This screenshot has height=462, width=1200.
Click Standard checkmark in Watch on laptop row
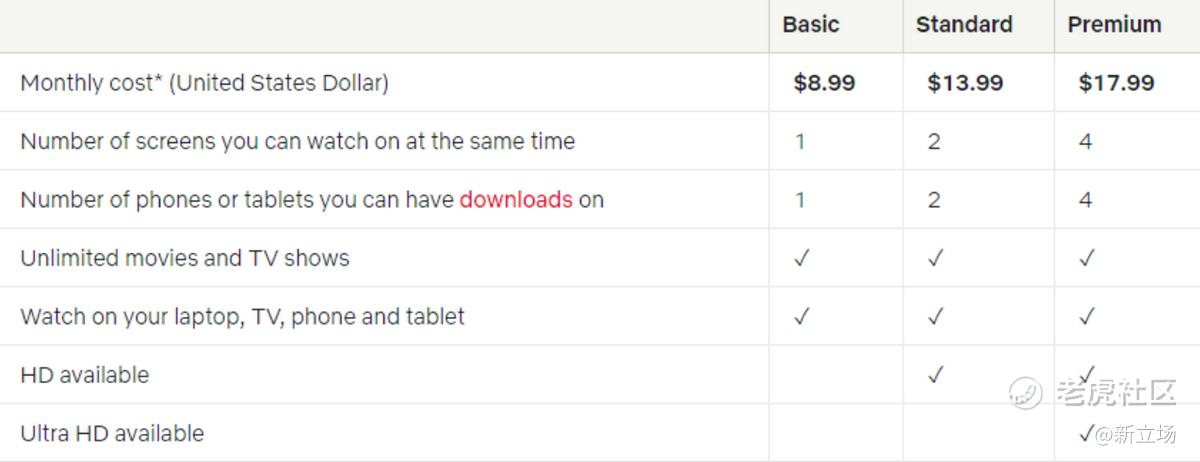(935, 316)
